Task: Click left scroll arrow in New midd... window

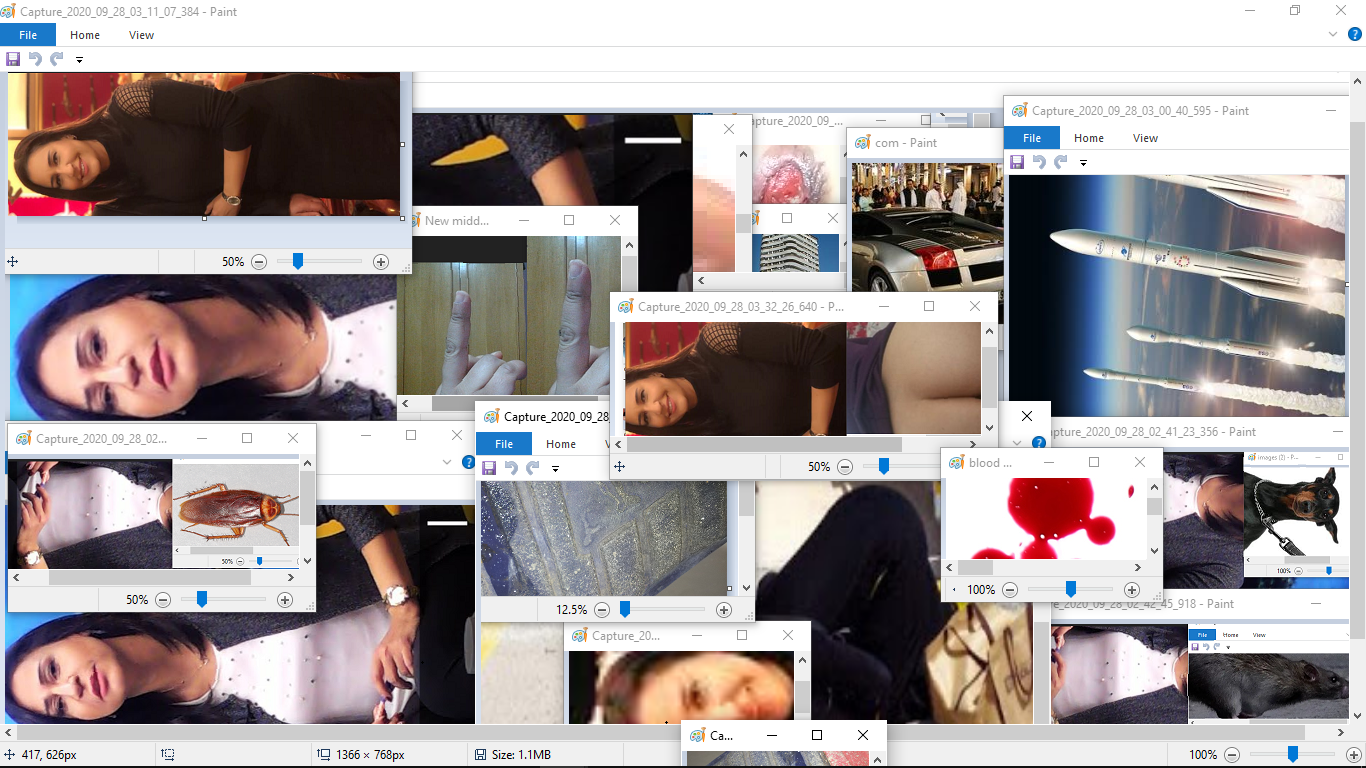Action: tap(406, 404)
